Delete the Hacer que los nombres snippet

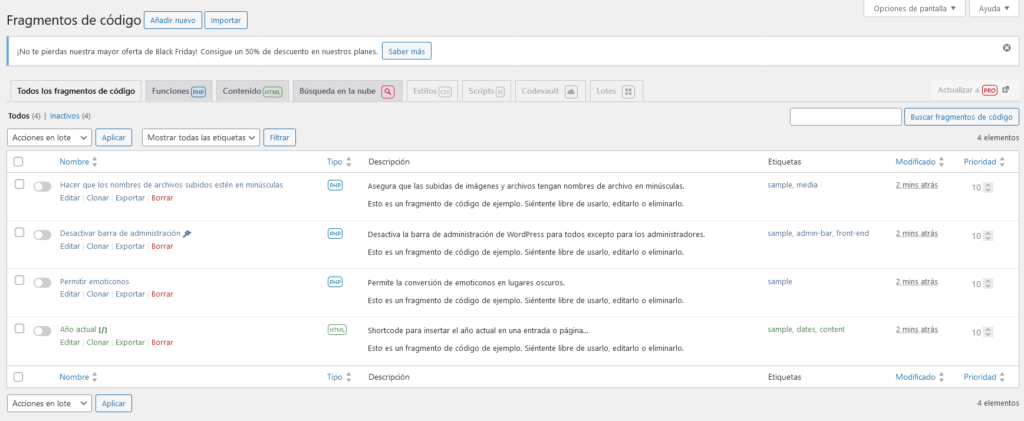[x=162, y=198]
